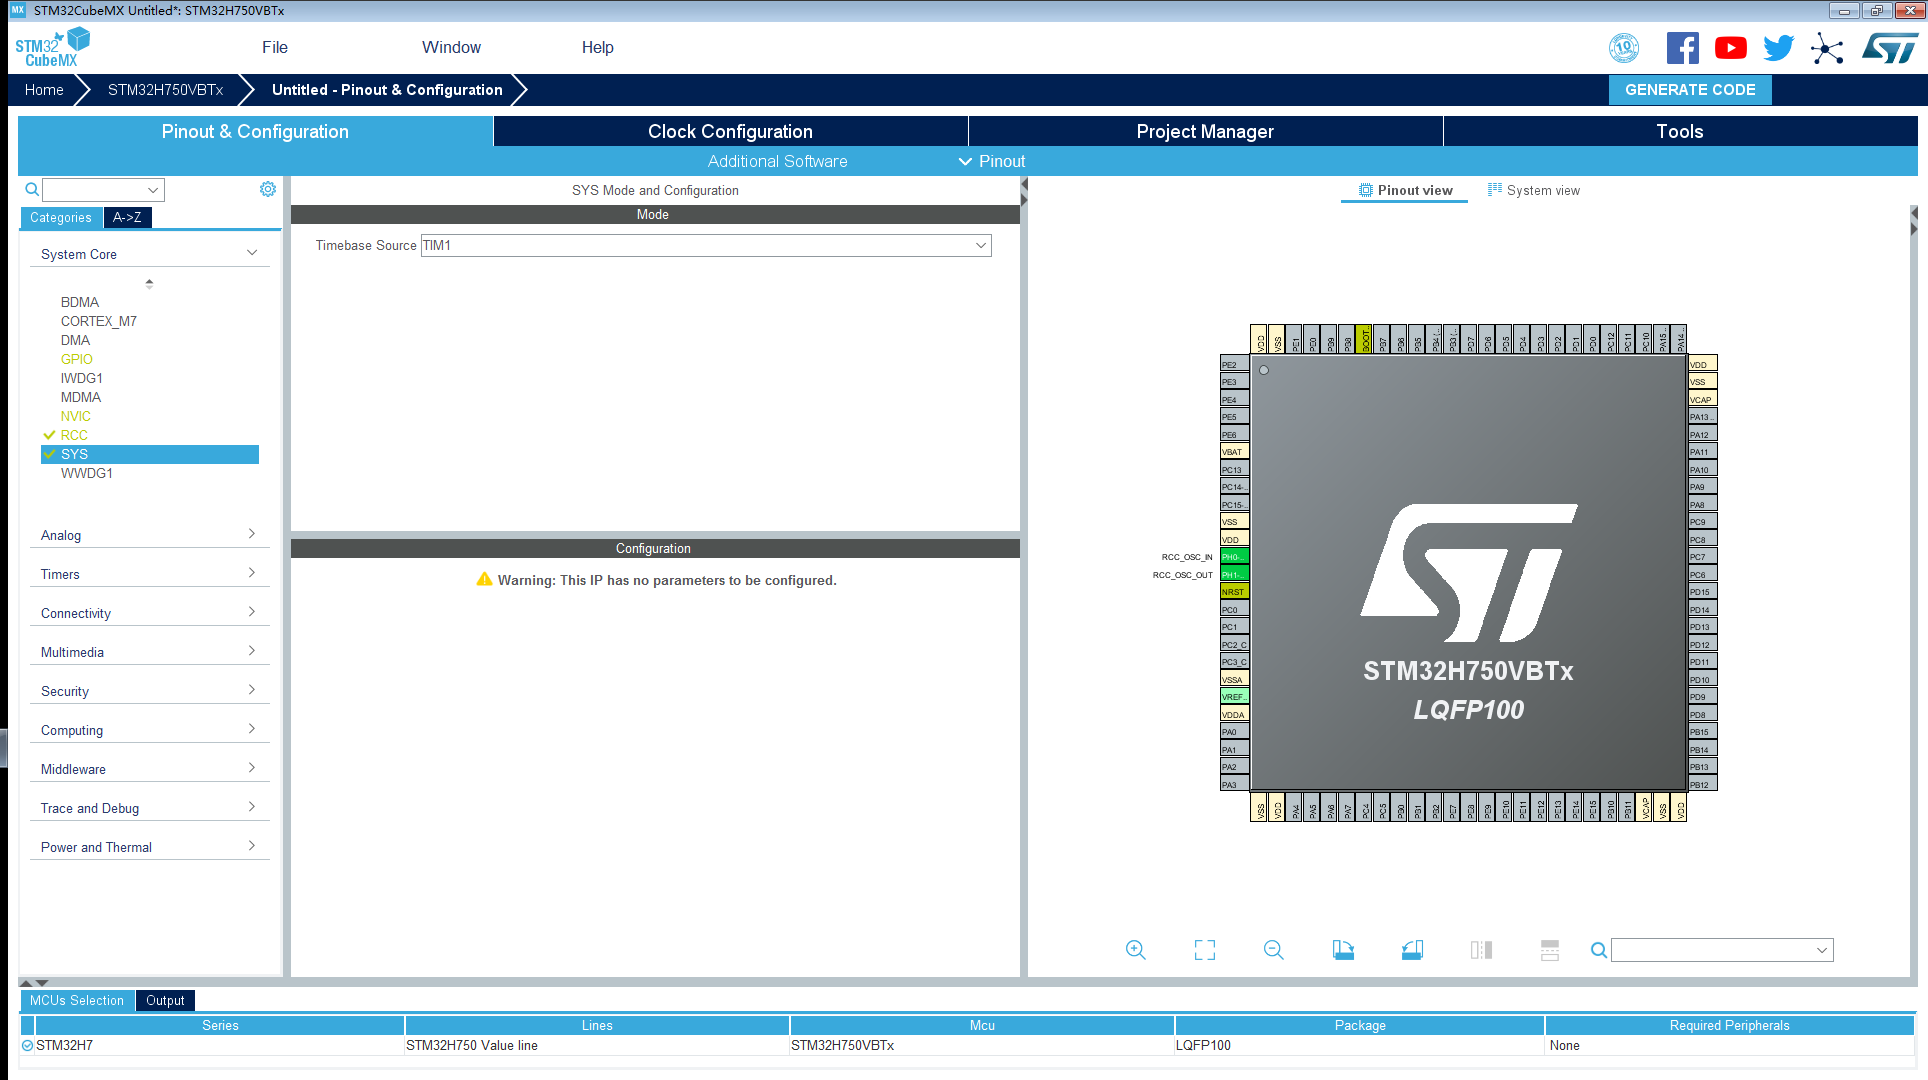
Task: Open the Pinout dropdown menu
Action: click(x=992, y=161)
